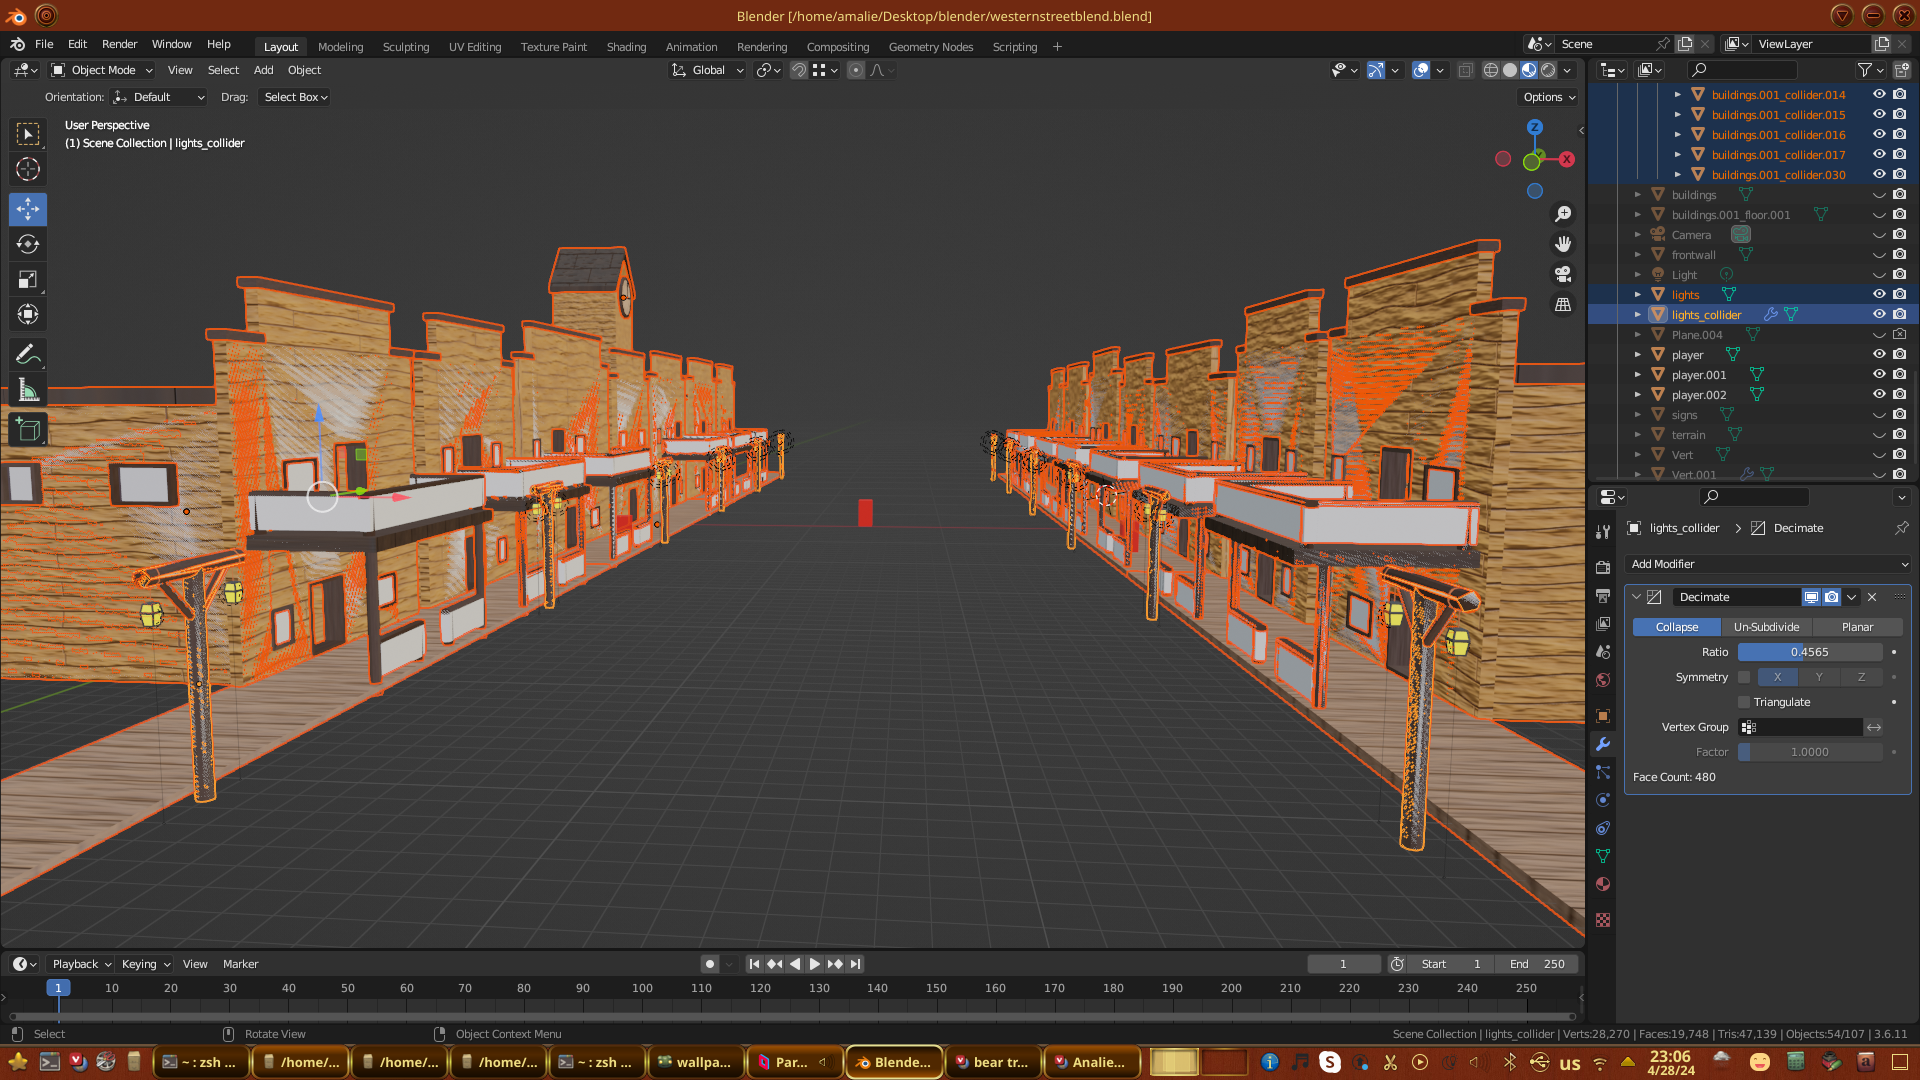Screen dimensions: 1920x1080
Task: Select the Un-Subdivide decimate mode
Action: (1766, 627)
